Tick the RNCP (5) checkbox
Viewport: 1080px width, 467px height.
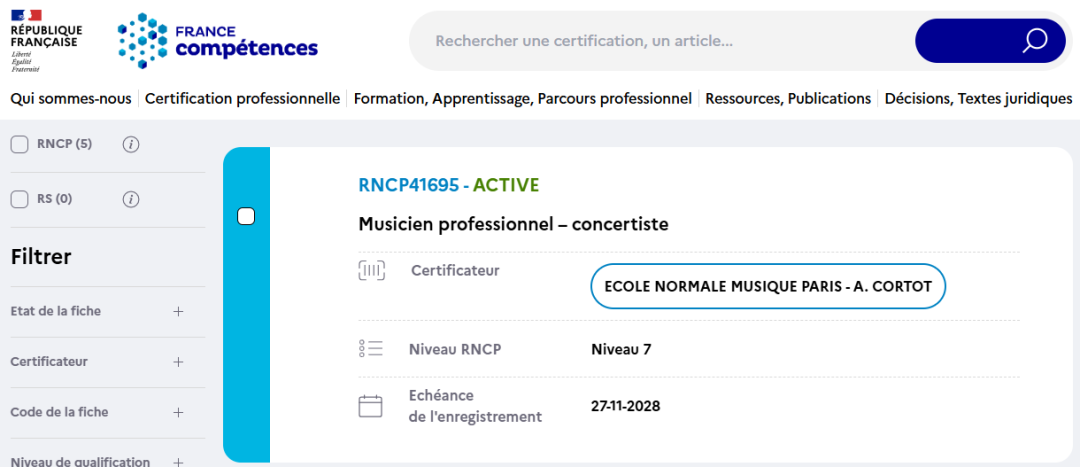[x=19, y=145]
